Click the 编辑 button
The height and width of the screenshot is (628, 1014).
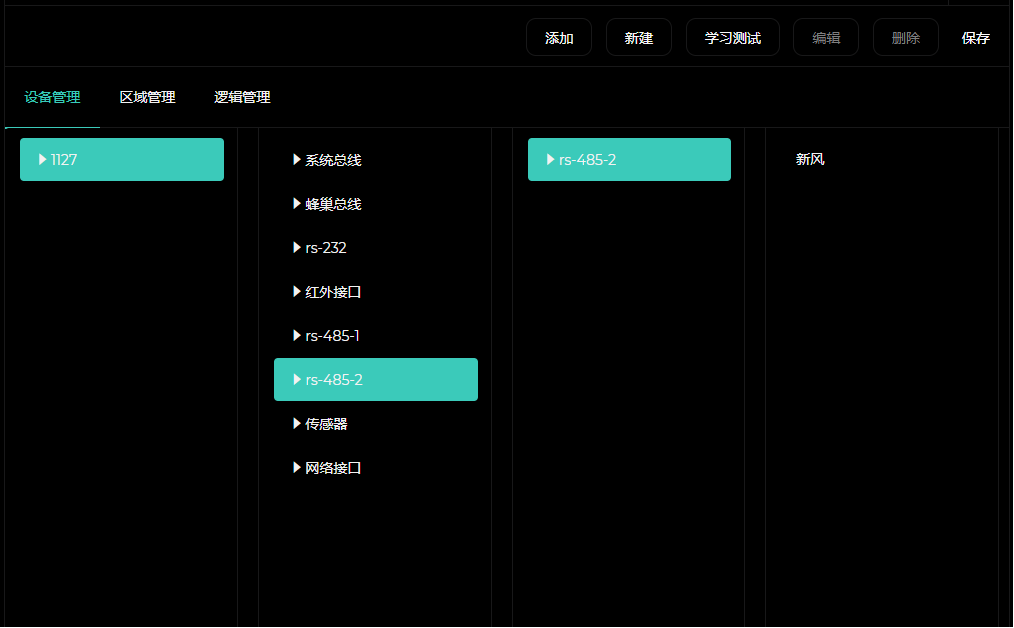point(826,38)
